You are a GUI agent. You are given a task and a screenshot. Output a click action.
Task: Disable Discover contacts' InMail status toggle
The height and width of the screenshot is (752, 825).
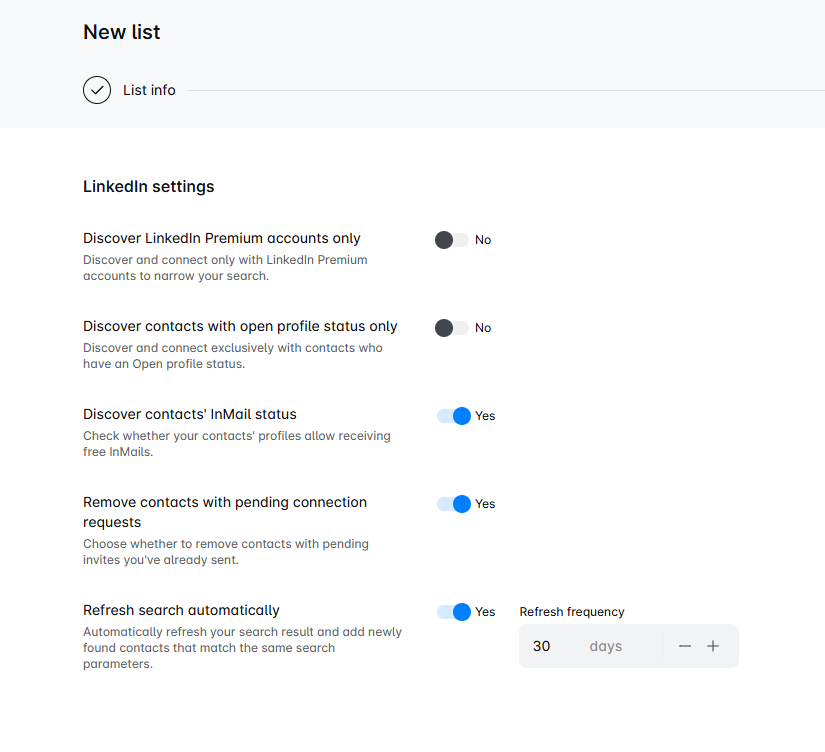tap(454, 416)
